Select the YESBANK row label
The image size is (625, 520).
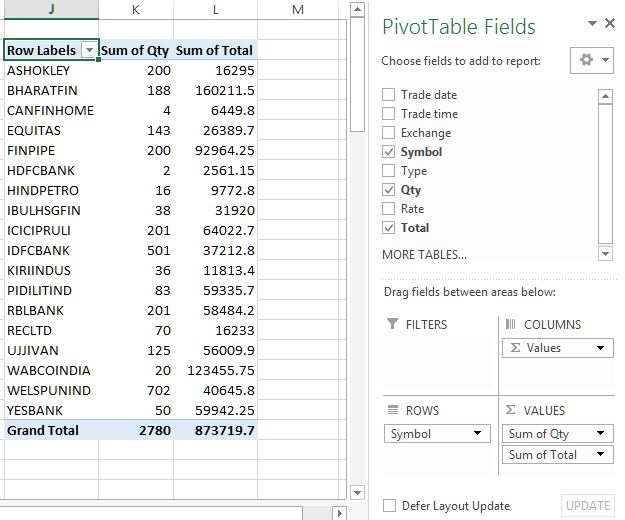point(51,410)
